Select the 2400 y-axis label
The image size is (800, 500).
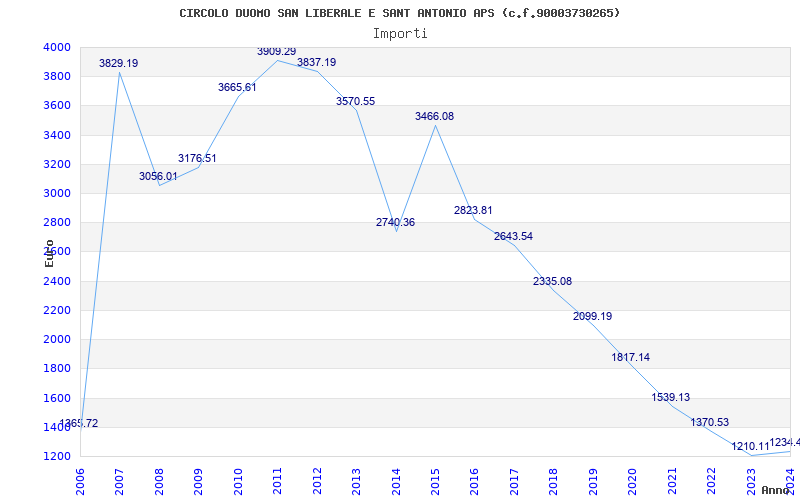click(58, 281)
